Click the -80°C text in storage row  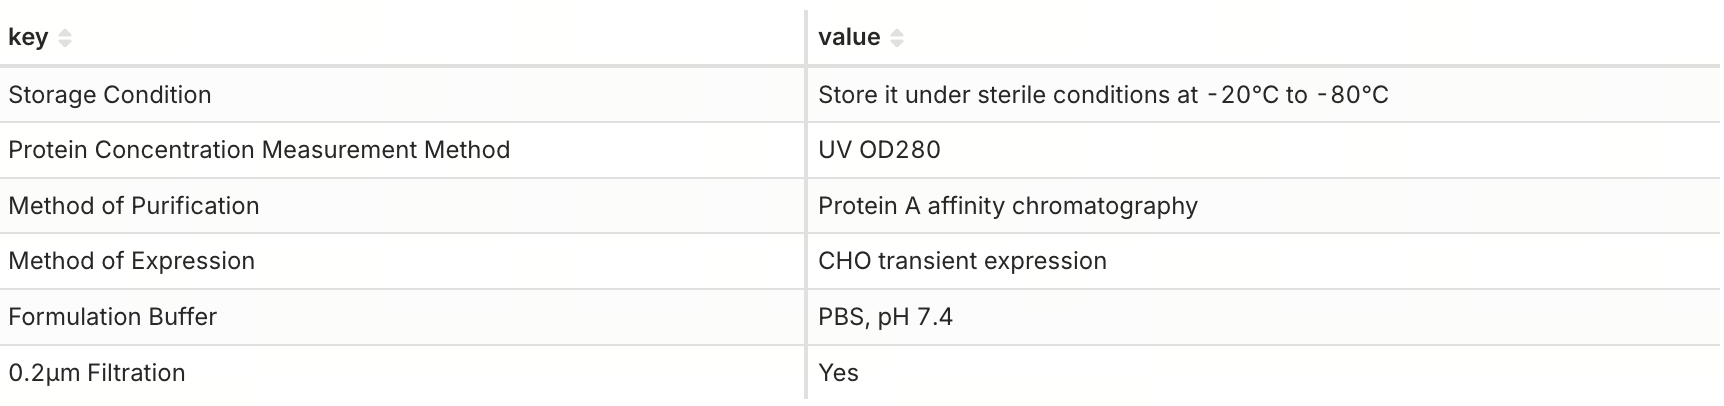(1352, 95)
